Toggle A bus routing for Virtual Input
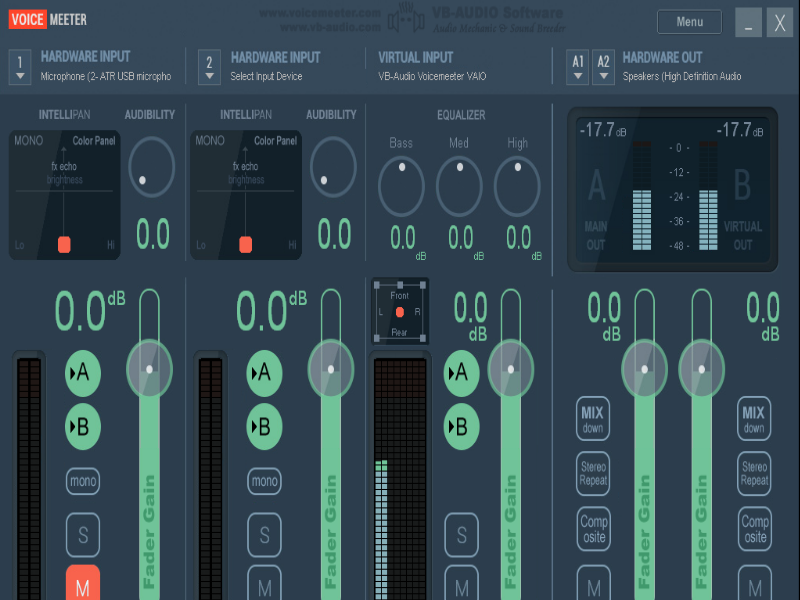This screenshot has width=800, height=600. [x=462, y=373]
